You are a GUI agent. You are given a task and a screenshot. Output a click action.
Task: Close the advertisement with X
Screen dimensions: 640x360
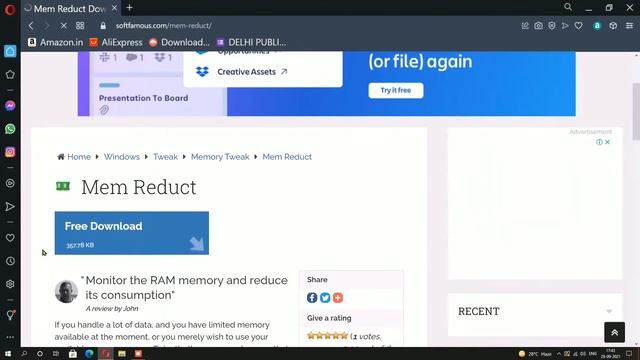click(607, 142)
